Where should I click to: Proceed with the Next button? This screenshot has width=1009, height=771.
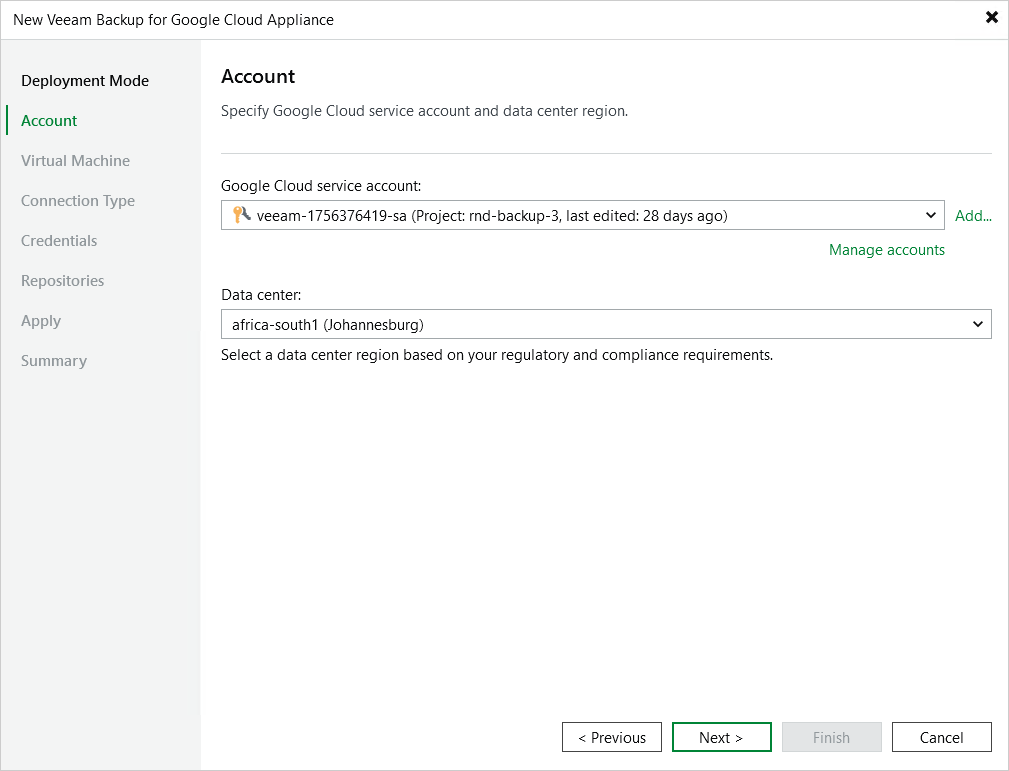(x=721, y=737)
